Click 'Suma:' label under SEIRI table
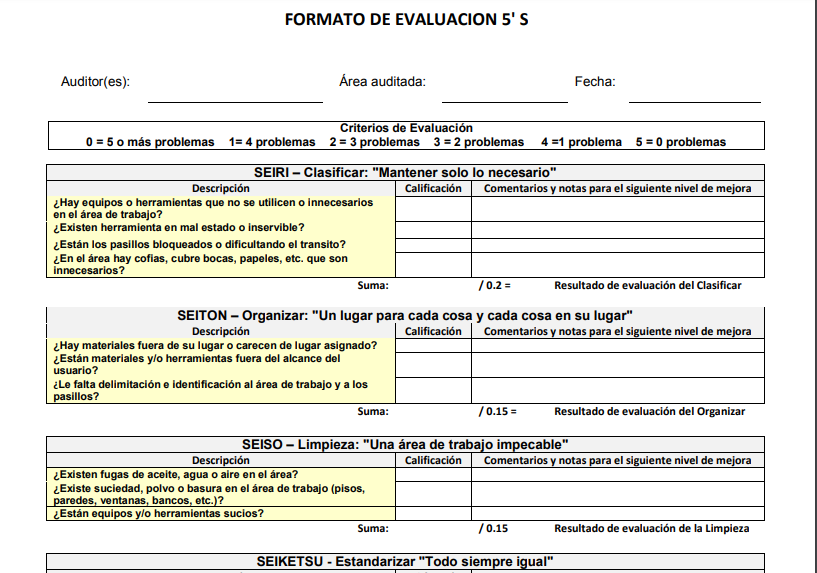Viewport: 817px width, 573px height. pos(373,285)
